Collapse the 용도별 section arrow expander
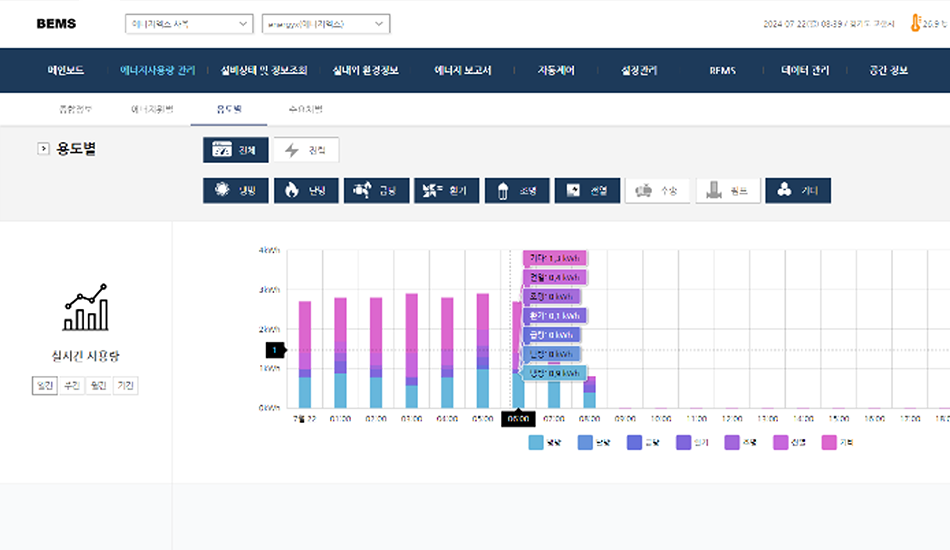950x550 pixels. (x=43, y=149)
